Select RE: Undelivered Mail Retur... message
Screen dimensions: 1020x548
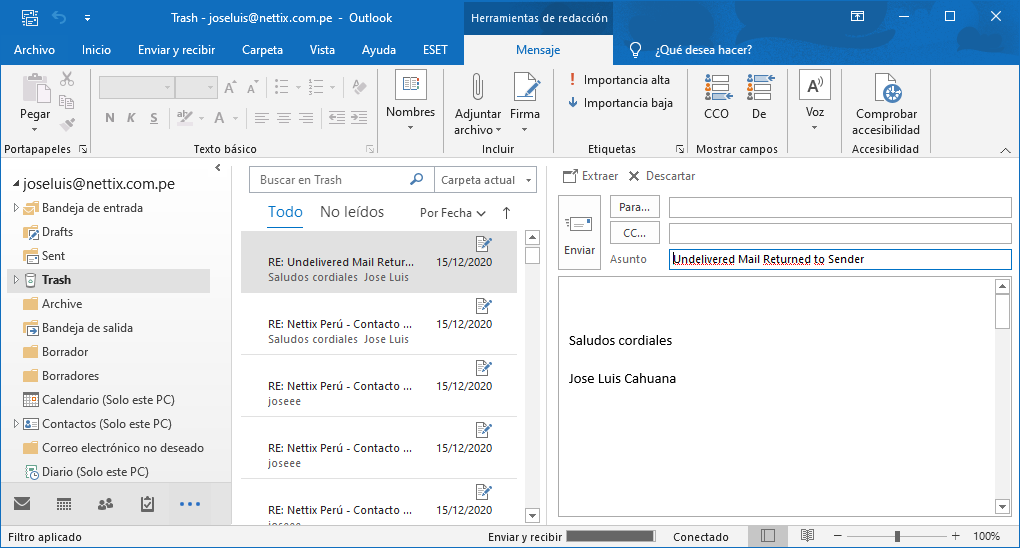click(x=379, y=262)
